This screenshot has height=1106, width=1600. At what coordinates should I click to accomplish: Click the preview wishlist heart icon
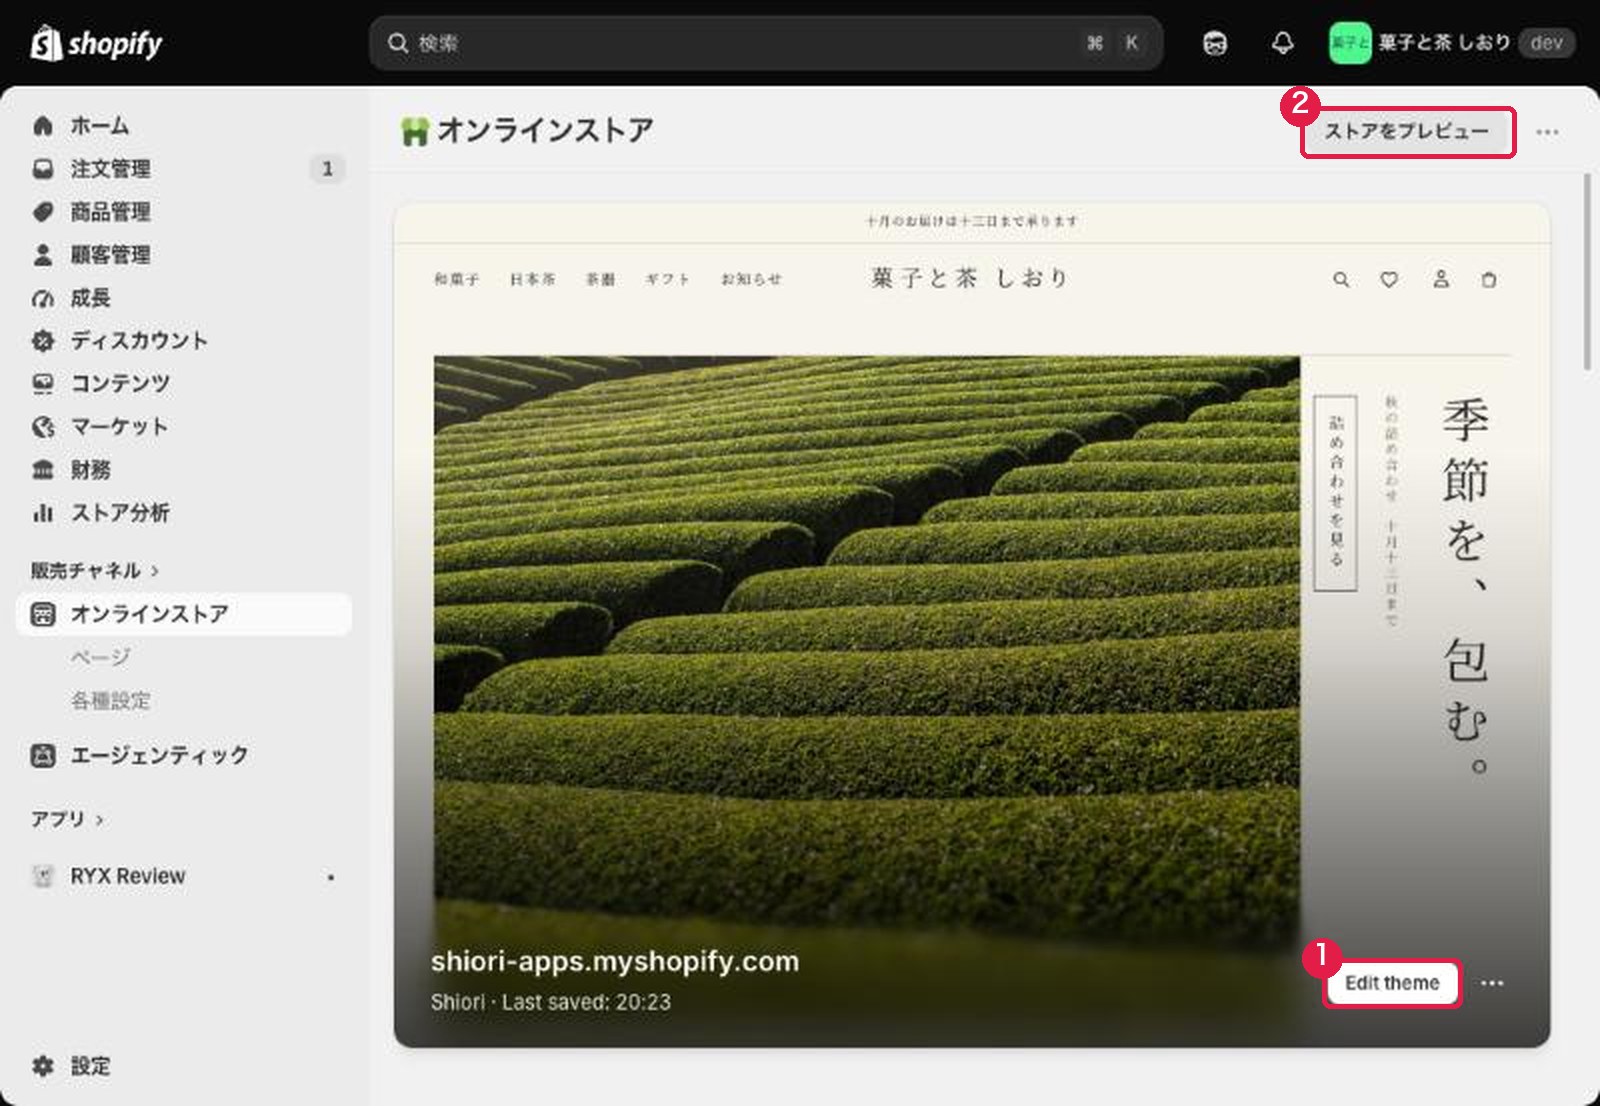coord(1389,280)
